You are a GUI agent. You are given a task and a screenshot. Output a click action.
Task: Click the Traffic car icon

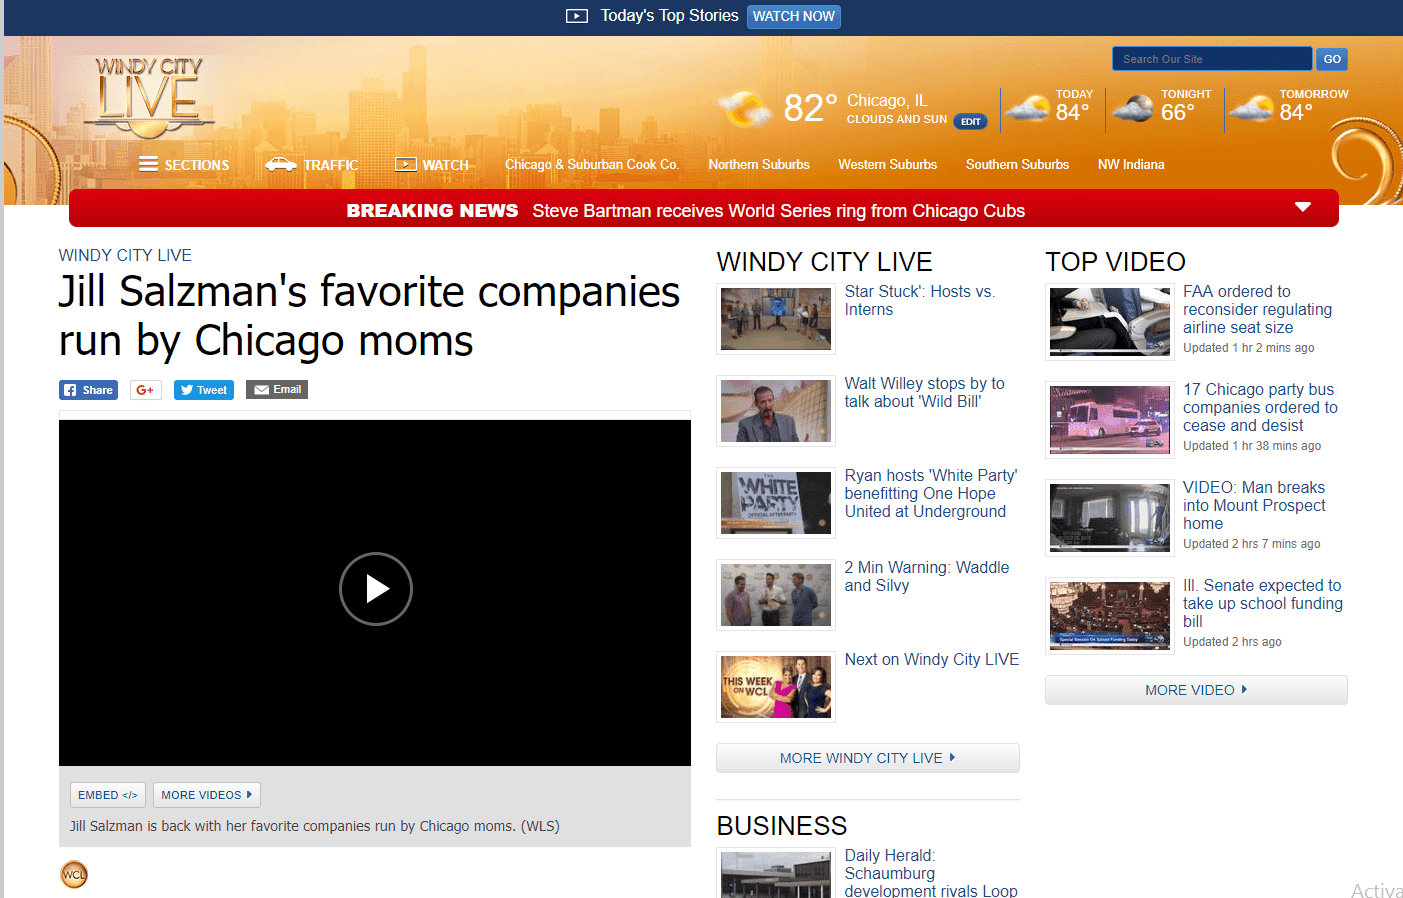[281, 164]
